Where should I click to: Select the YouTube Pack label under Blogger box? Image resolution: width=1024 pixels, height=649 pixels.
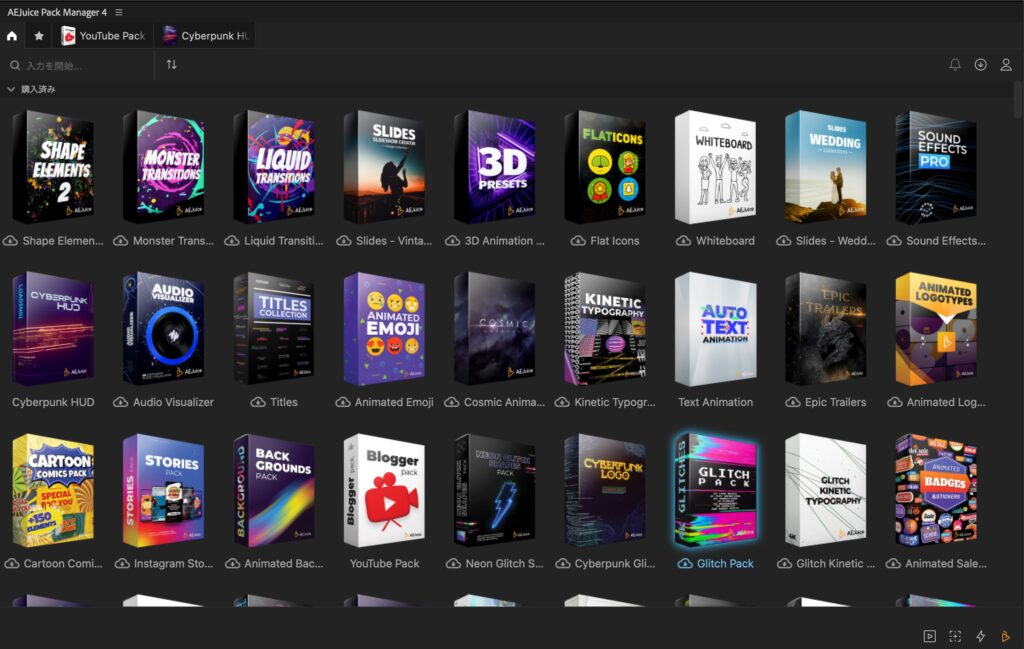[384, 563]
